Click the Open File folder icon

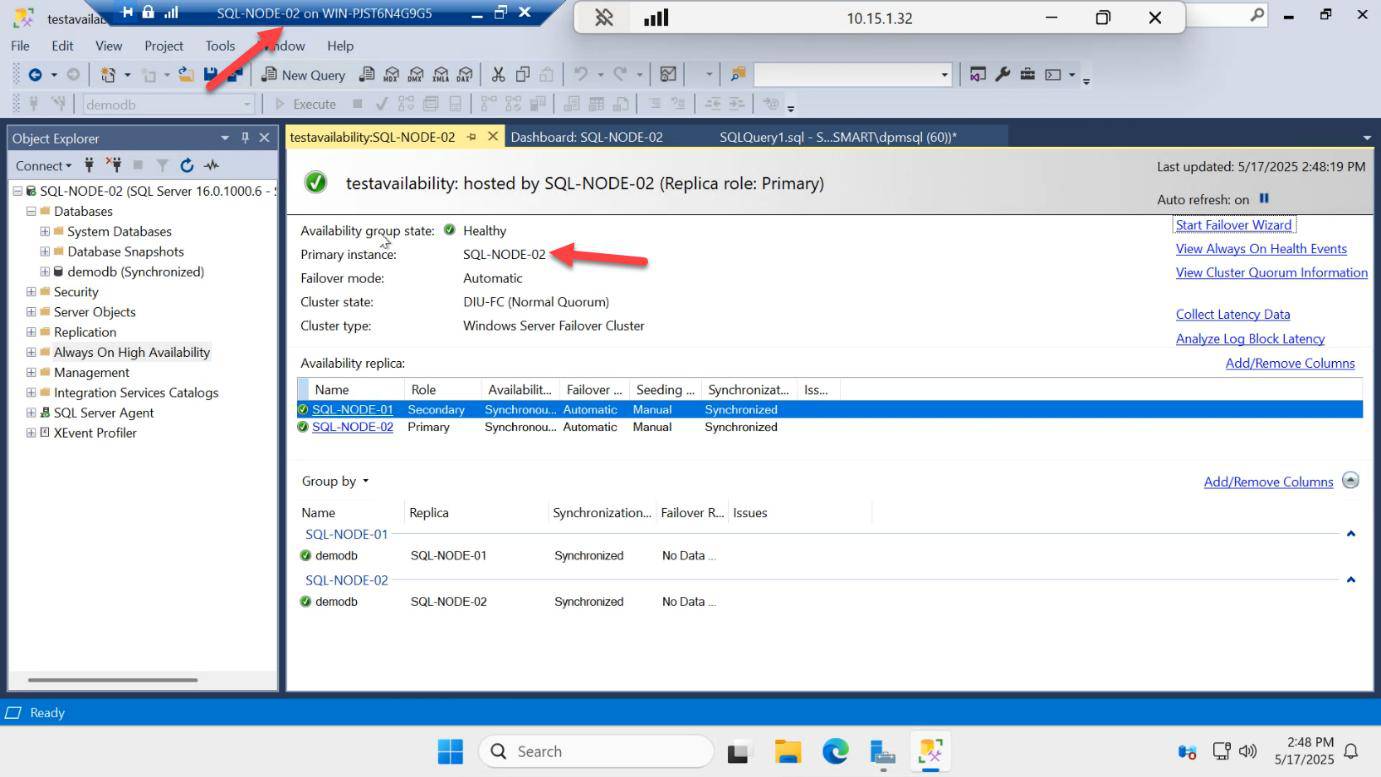(x=186, y=75)
